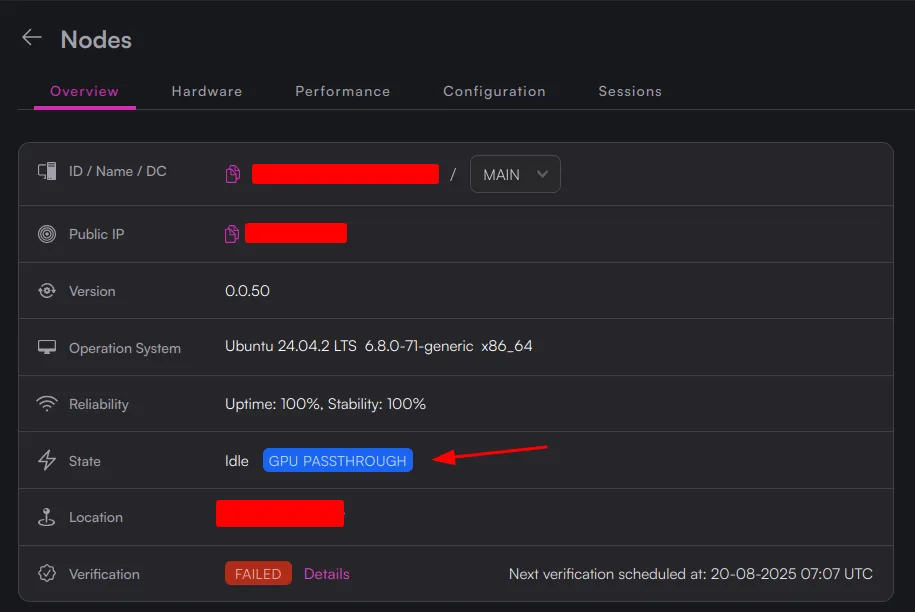915x612 pixels.
Task: Copy the Public IP with the clipboard icon
Action: 232,234
